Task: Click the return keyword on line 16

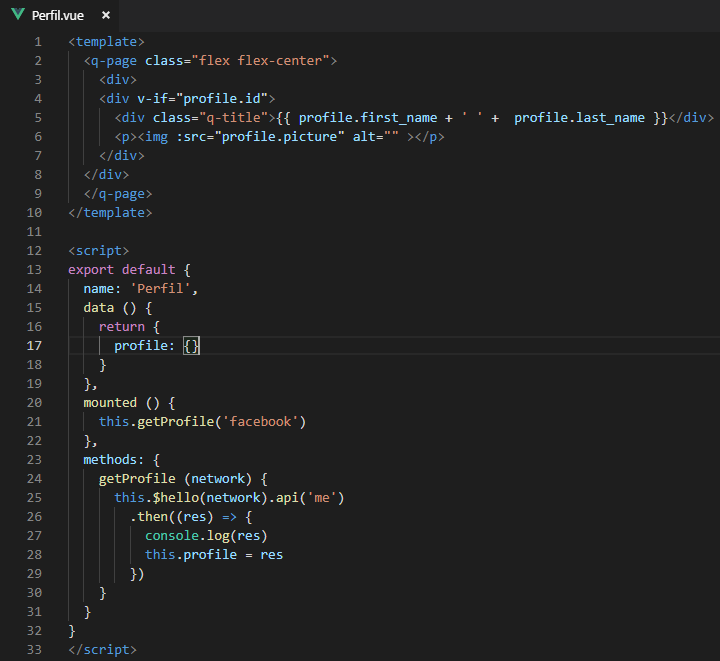Action: pyautogui.click(x=122, y=327)
